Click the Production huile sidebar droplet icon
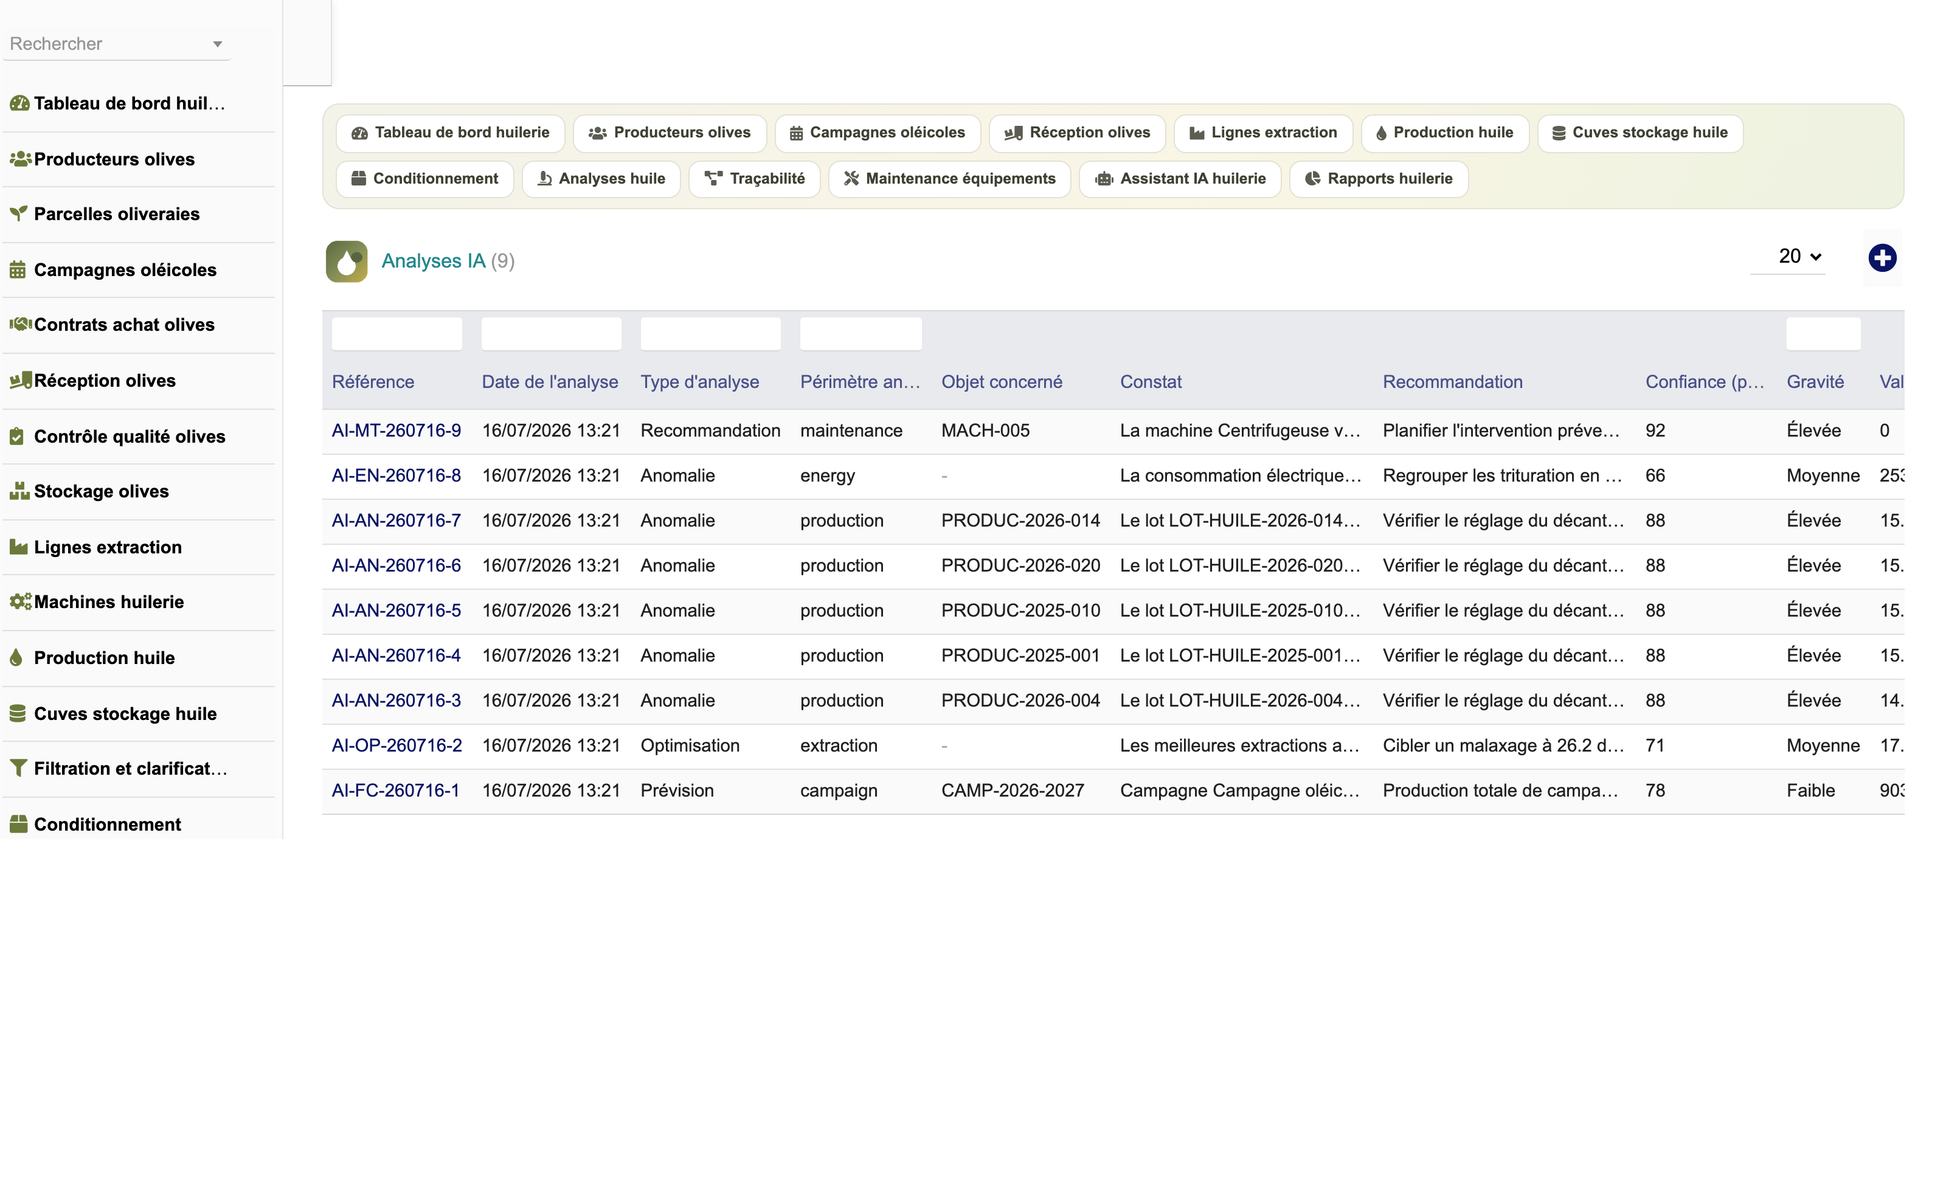The image size is (1946, 1204). click(x=16, y=658)
